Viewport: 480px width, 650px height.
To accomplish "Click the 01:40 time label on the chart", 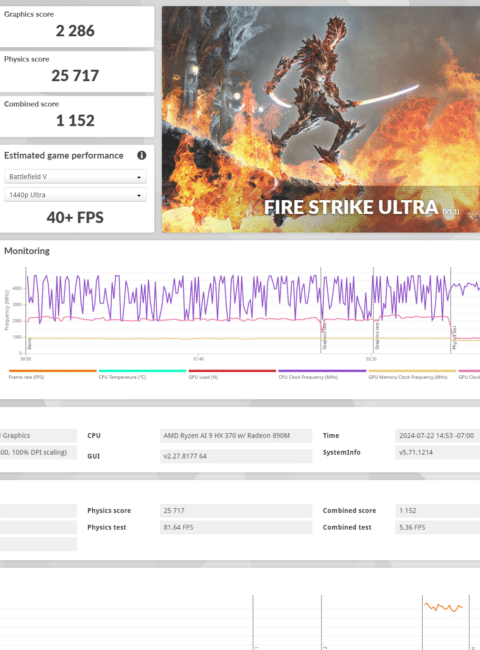I will (198, 359).
